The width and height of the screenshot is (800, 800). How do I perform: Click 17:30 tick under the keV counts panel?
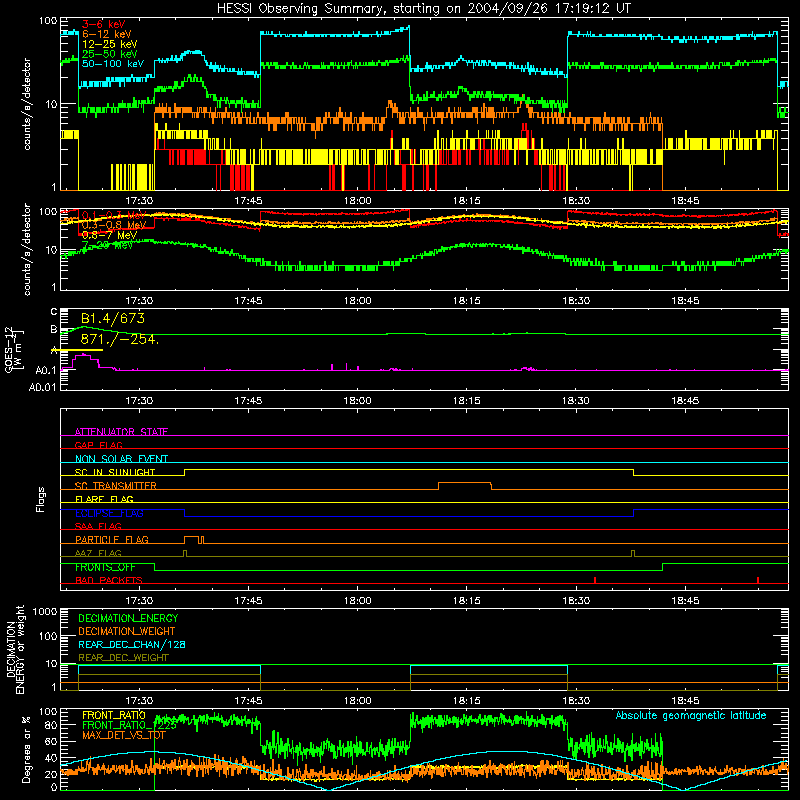[x=139, y=201]
